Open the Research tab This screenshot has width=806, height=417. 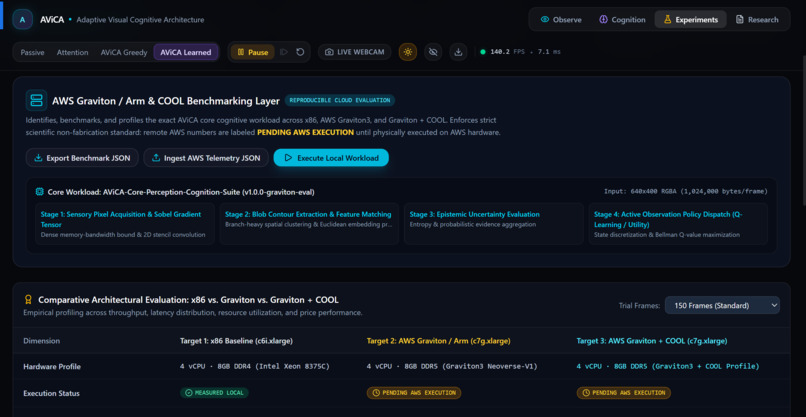[757, 20]
